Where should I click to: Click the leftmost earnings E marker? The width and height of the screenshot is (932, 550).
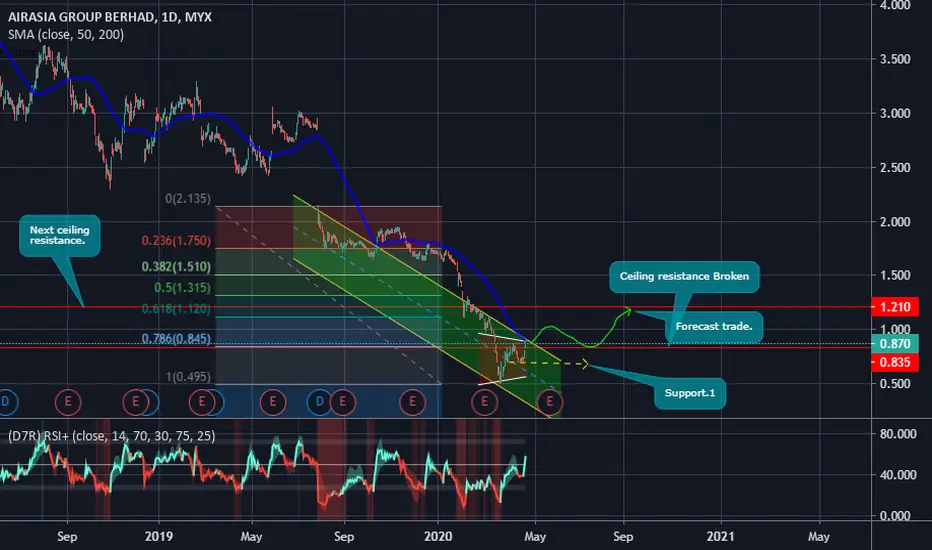pos(68,403)
